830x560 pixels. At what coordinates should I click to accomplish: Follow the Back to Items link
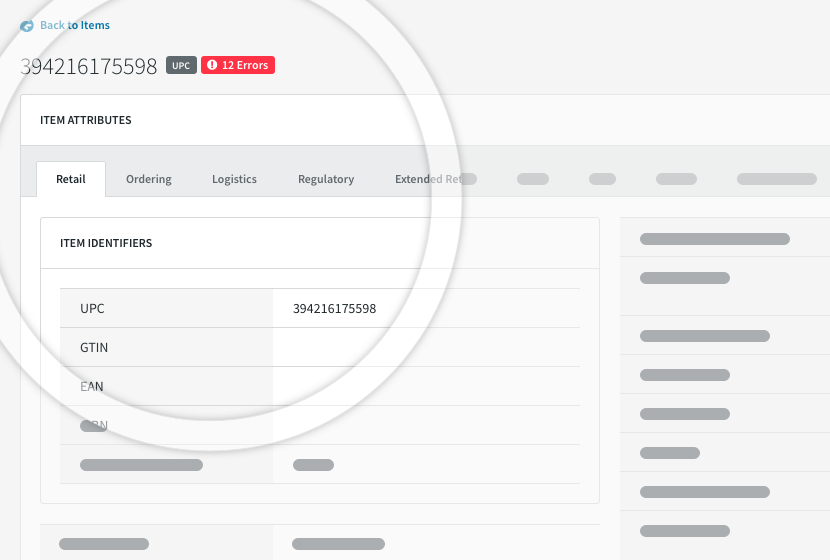click(x=75, y=25)
